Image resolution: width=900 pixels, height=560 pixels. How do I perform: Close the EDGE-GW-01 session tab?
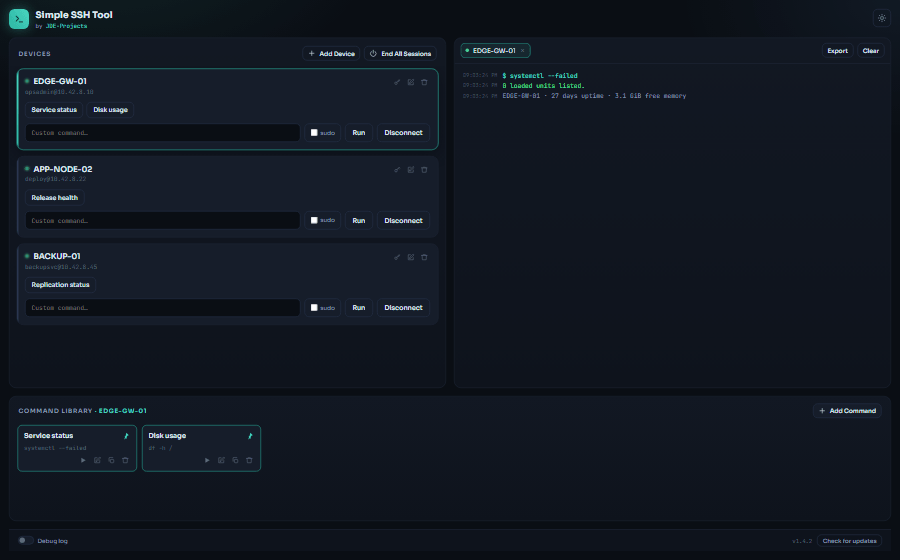tap(522, 51)
